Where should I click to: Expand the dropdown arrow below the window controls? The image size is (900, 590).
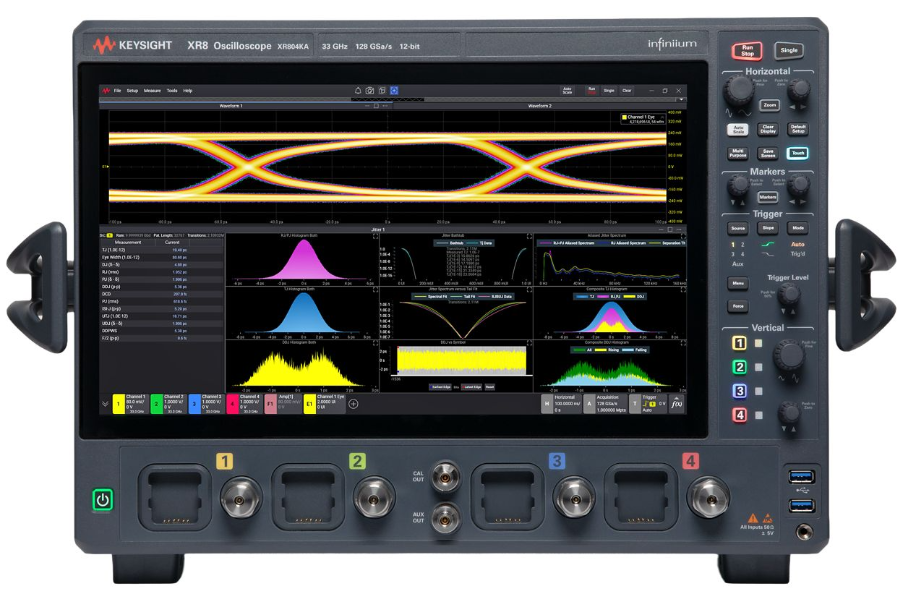(x=680, y=100)
